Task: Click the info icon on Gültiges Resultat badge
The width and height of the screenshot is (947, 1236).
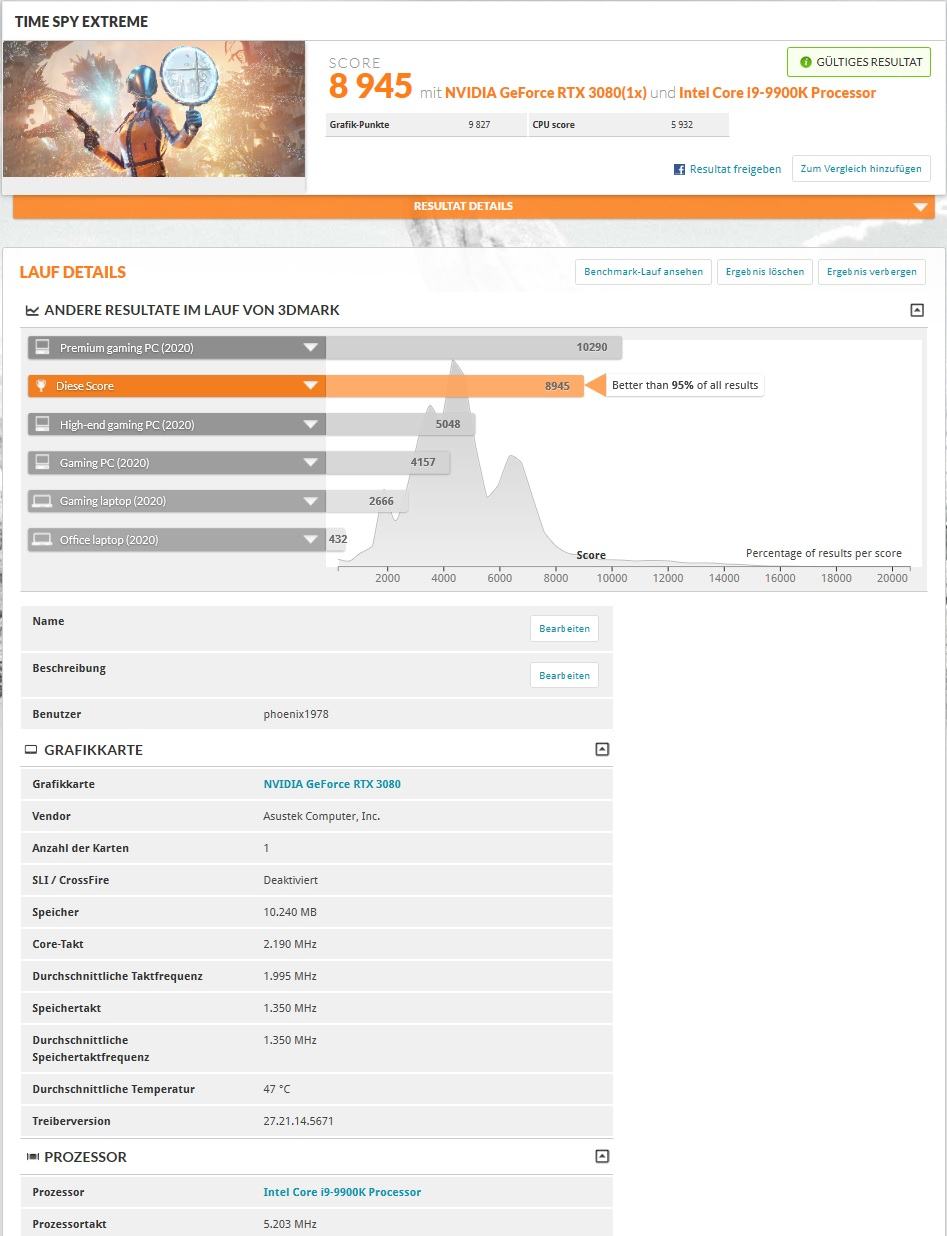Action: tap(805, 62)
